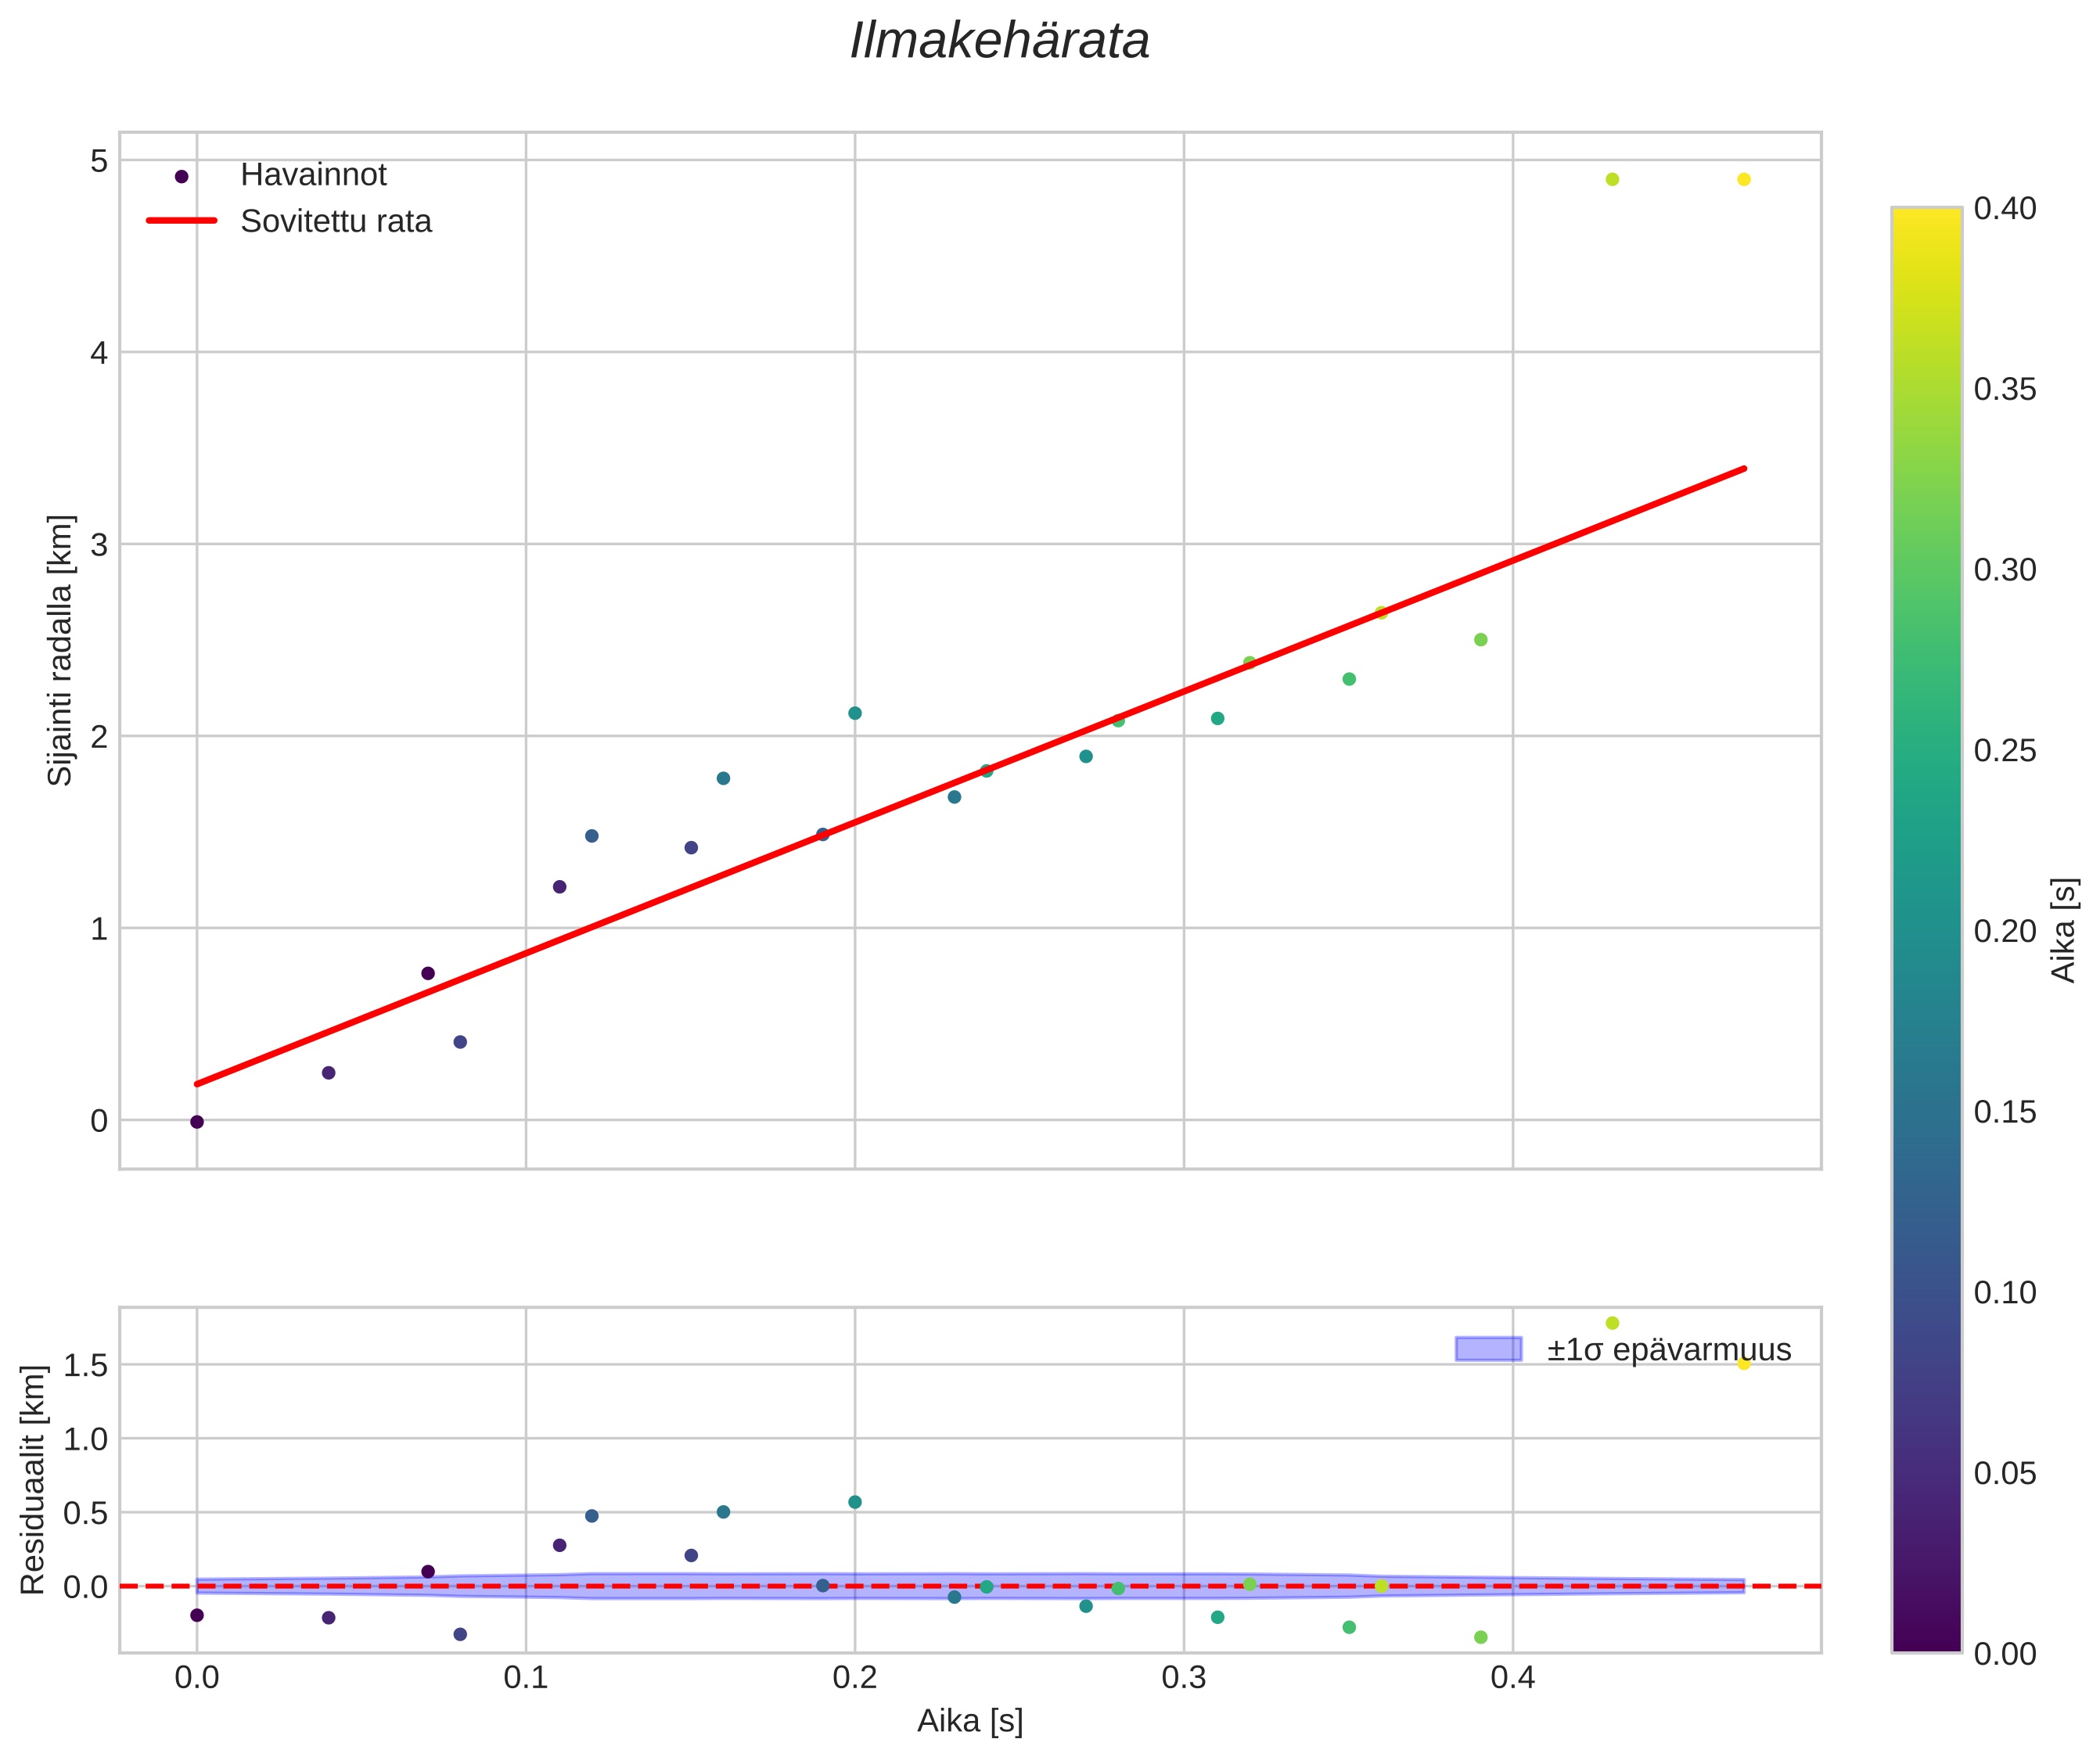Click the Sijainti radalla [km] axis label

[x=61, y=650]
